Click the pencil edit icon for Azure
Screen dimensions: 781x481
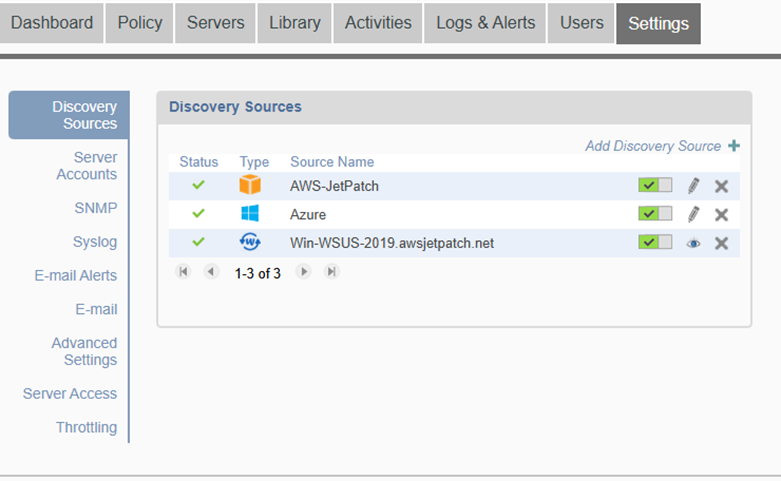(694, 214)
